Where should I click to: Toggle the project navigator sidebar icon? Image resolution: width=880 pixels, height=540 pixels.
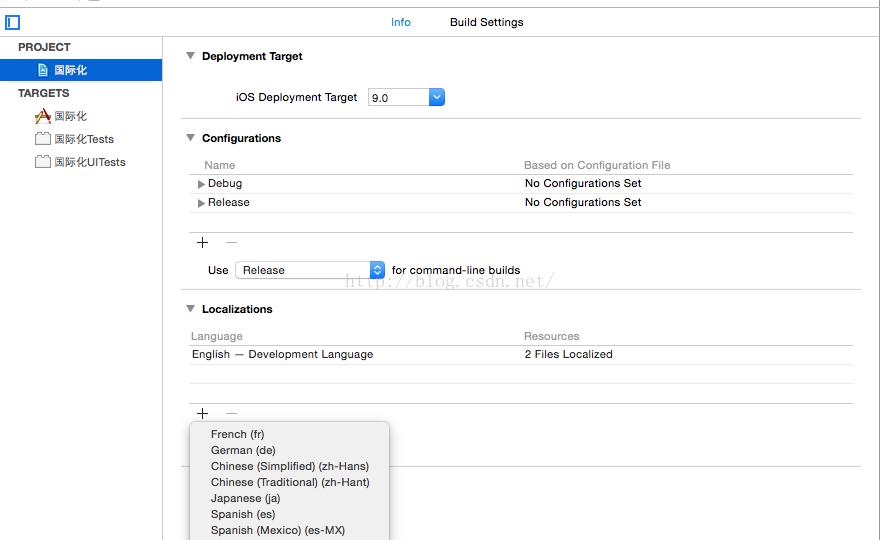point(12,22)
